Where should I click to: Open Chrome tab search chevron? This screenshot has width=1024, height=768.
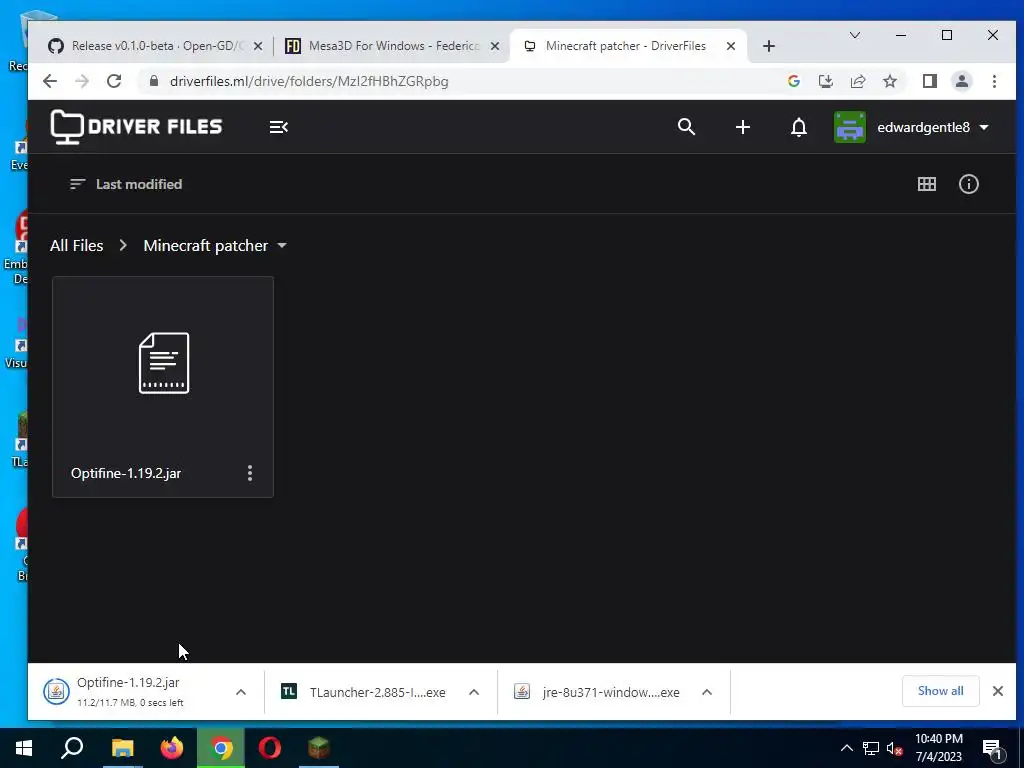click(855, 35)
